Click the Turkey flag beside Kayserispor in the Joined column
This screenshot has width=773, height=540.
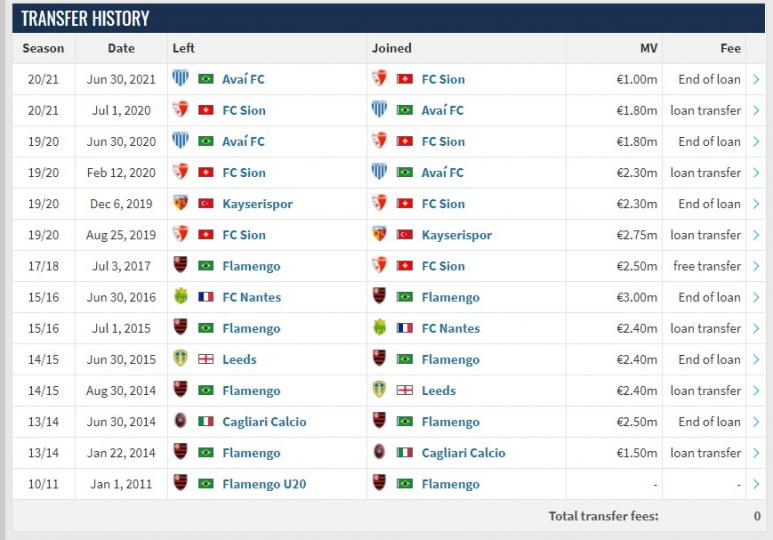pyautogui.click(x=405, y=235)
